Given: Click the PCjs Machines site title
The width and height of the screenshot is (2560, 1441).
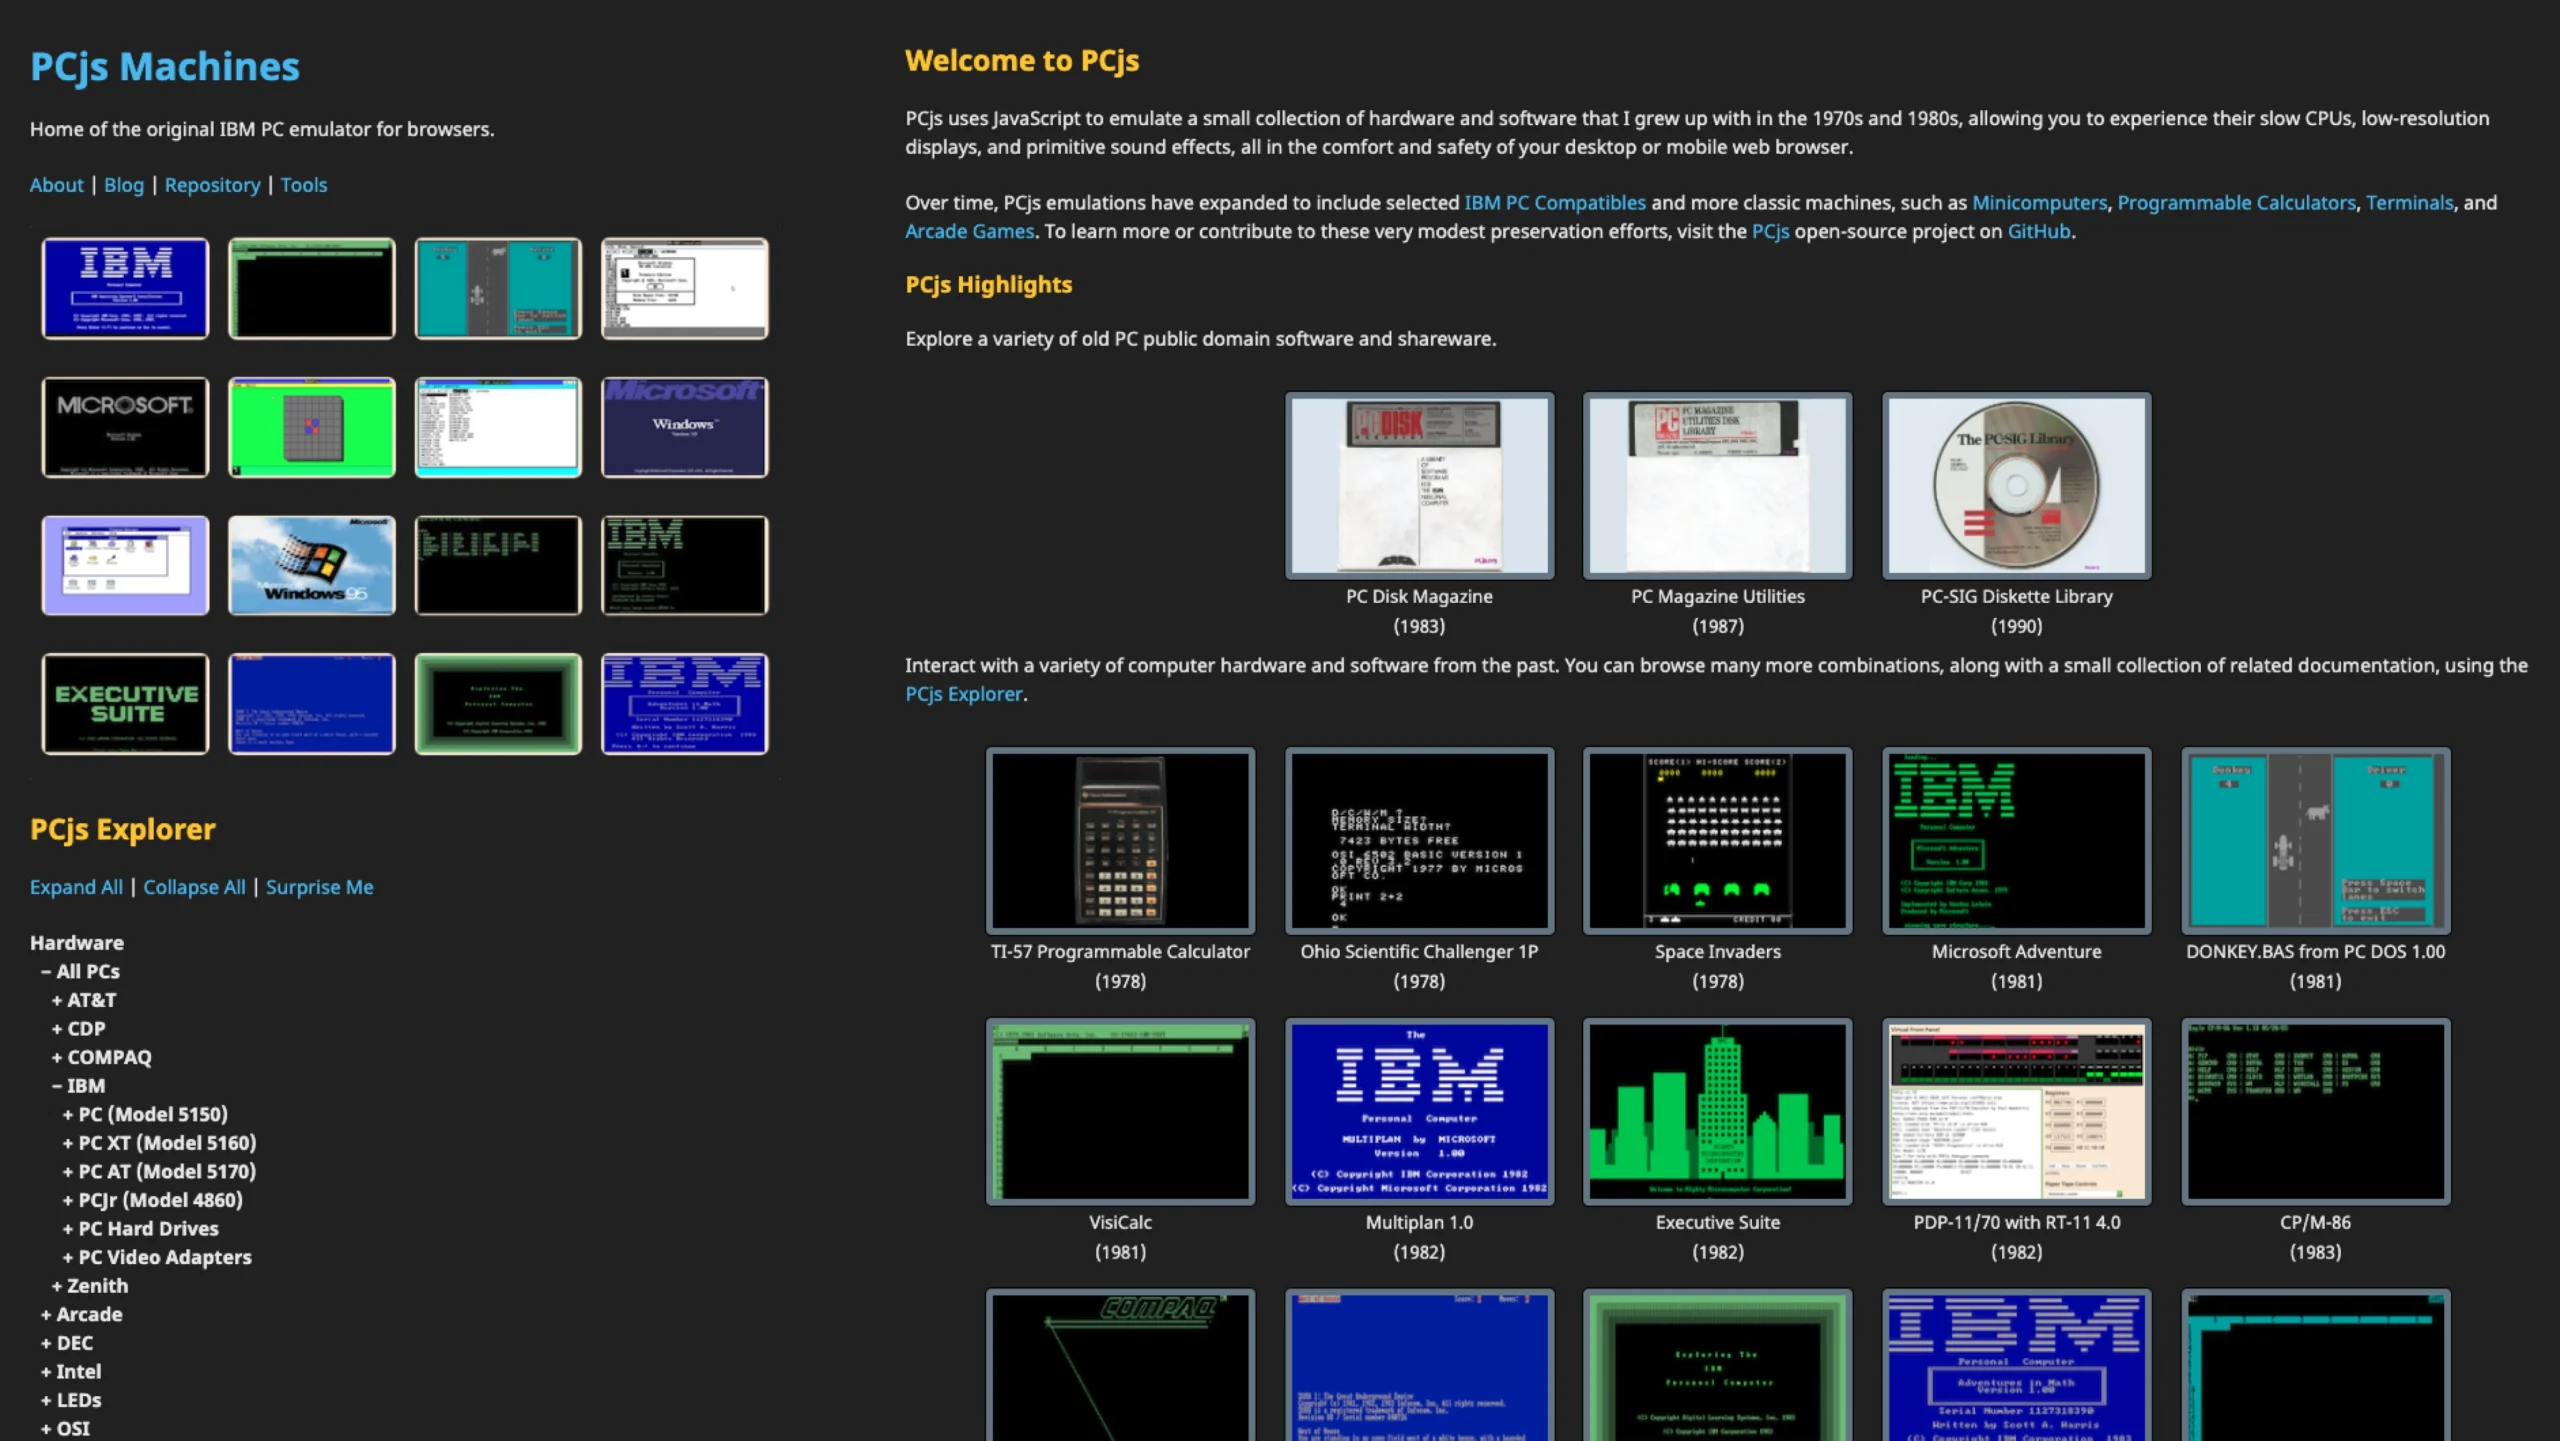Looking at the screenshot, I should click(x=165, y=67).
